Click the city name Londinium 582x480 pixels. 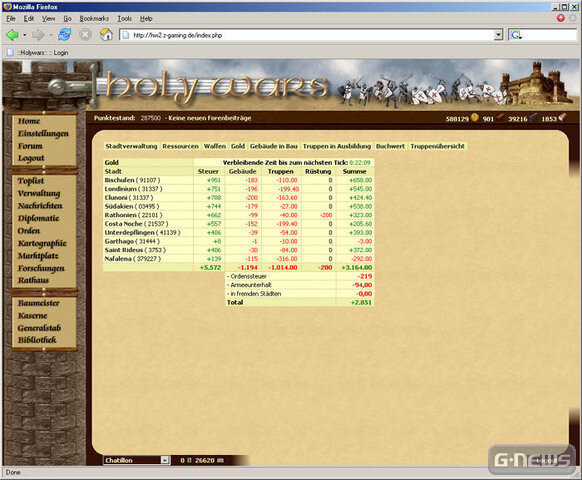click(120, 189)
